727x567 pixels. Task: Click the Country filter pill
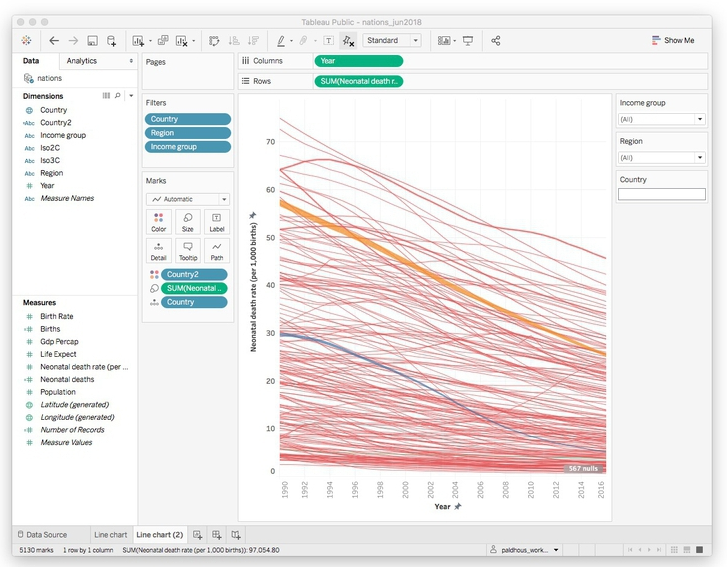(x=188, y=119)
